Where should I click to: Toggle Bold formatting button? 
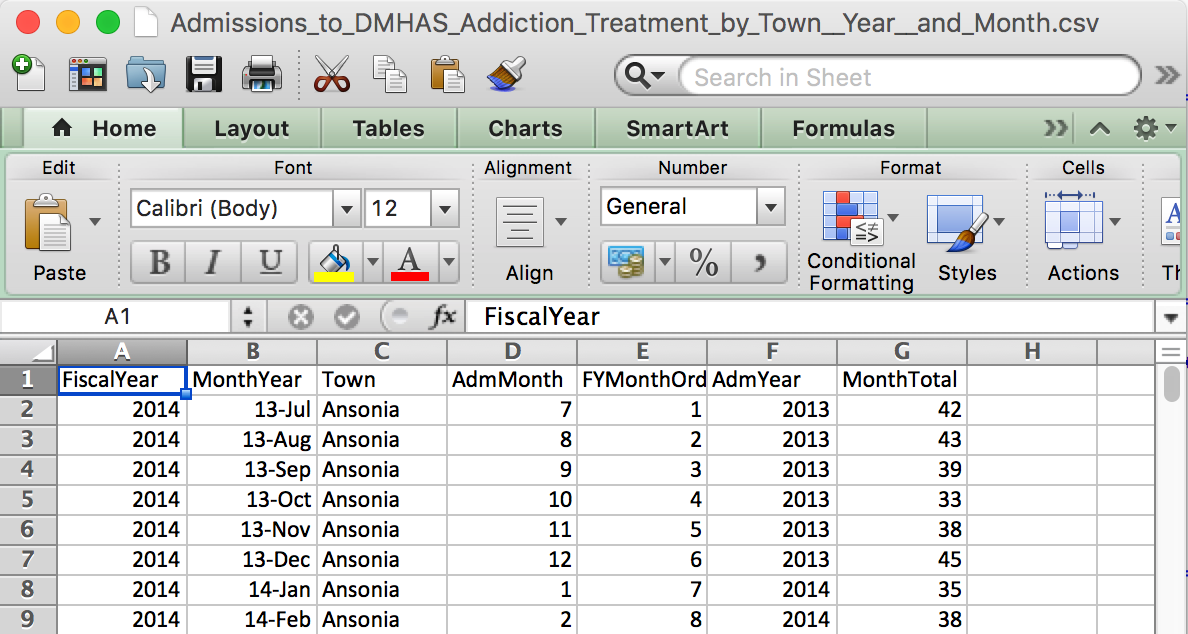(x=159, y=262)
